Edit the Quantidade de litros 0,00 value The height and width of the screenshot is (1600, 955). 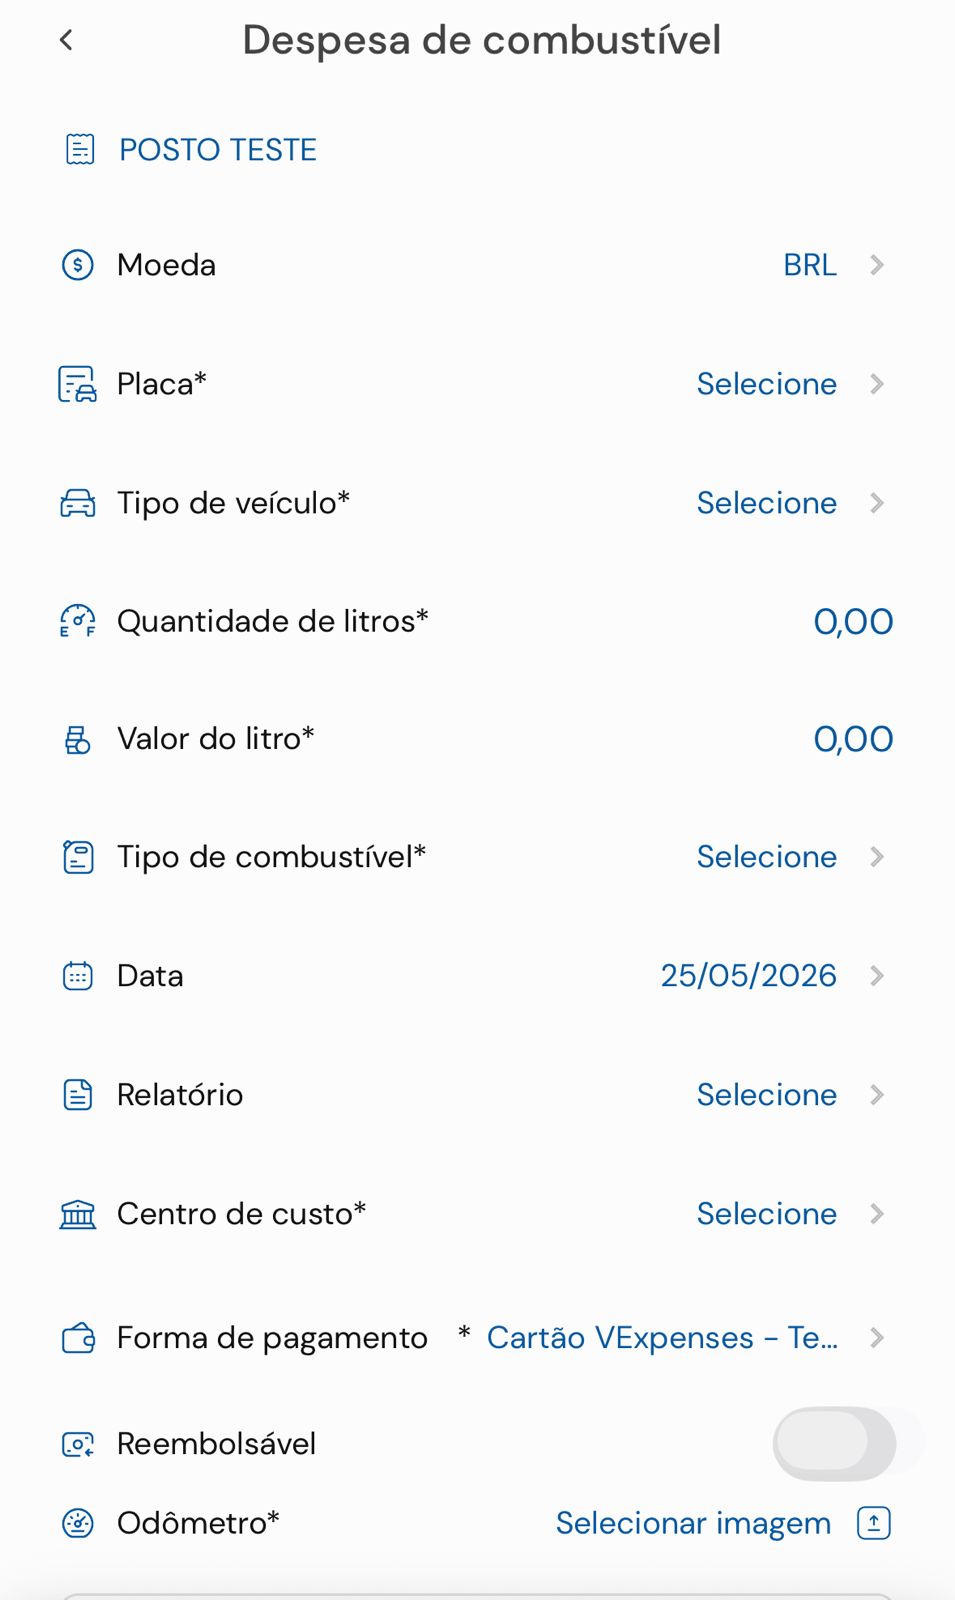[853, 622]
